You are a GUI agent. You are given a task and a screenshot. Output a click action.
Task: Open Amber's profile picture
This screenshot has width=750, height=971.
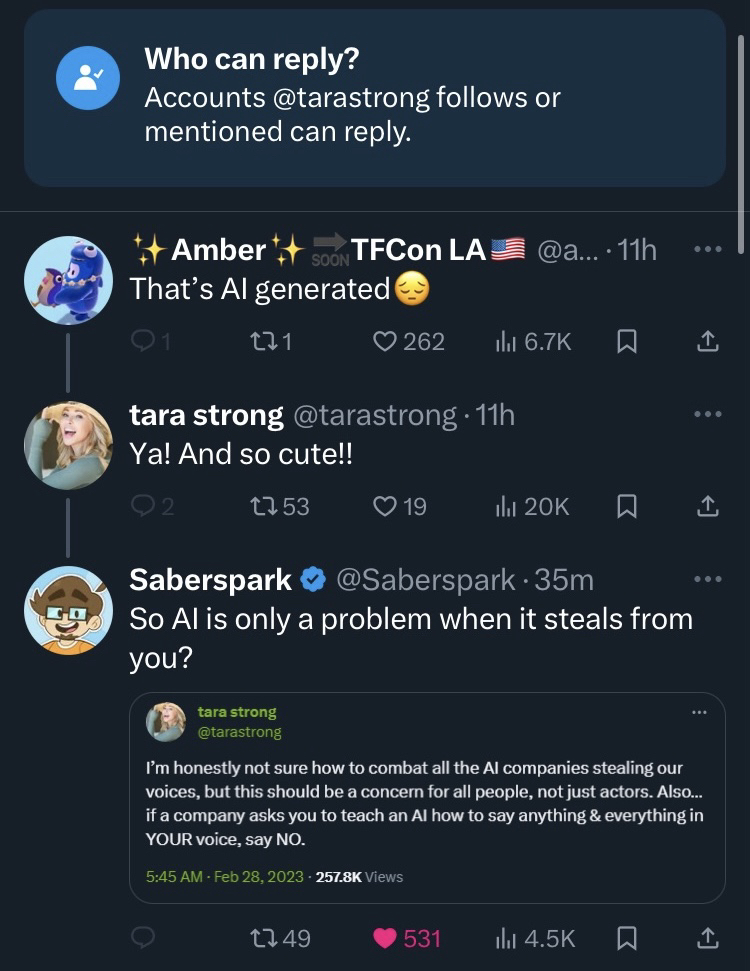pyautogui.click(x=68, y=280)
